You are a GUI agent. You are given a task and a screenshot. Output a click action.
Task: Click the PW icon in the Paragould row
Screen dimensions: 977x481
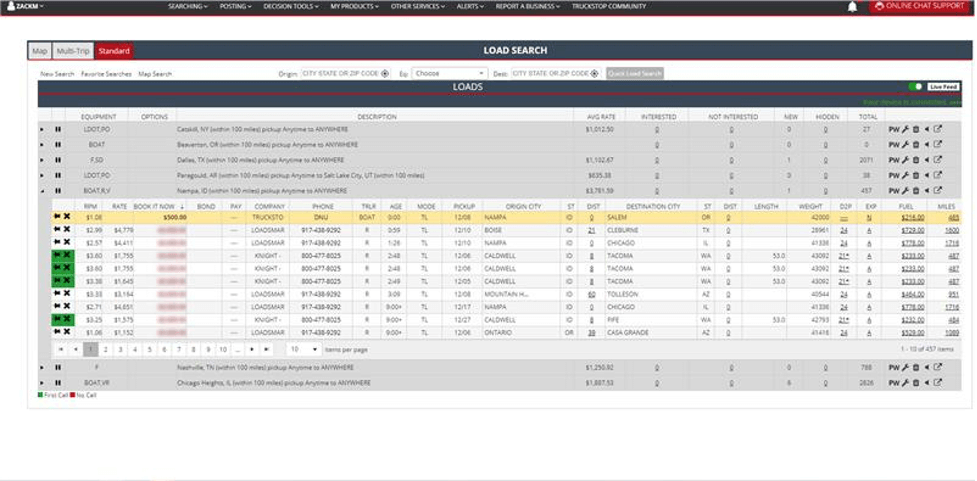pyautogui.click(x=893, y=174)
